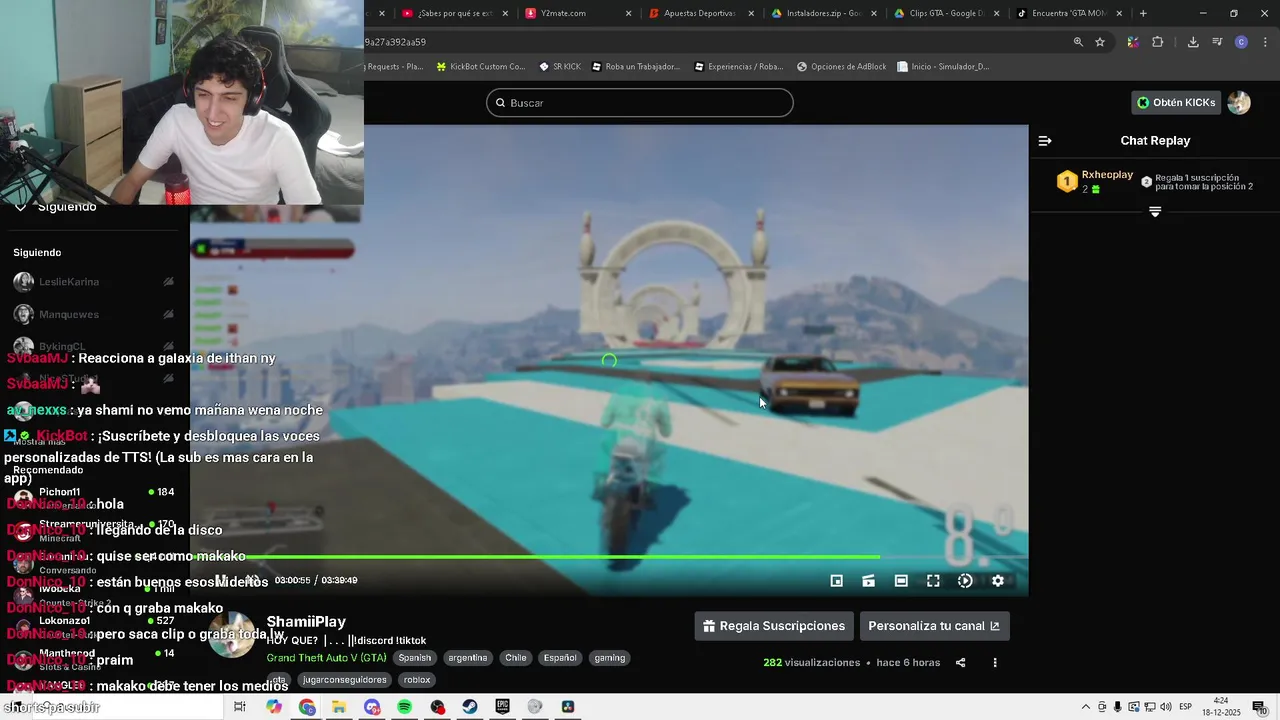Image resolution: width=1280 pixels, height=720 pixels.
Task: Open the browser extensions puzzle icon
Action: pyautogui.click(x=1158, y=42)
